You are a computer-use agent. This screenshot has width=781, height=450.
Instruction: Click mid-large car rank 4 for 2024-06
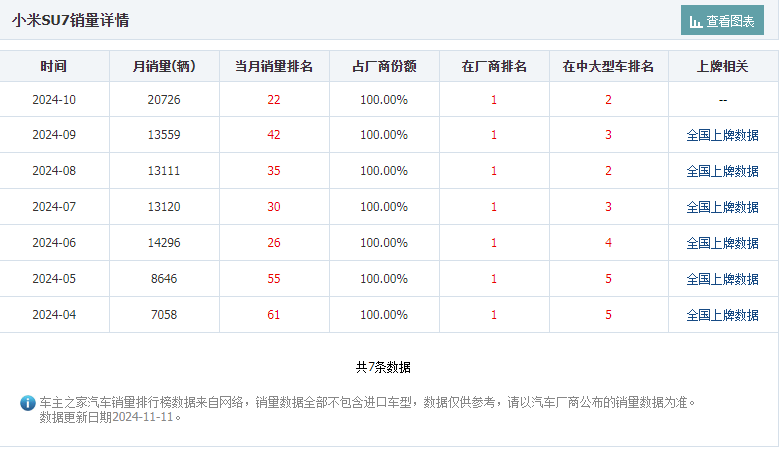tap(608, 243)
